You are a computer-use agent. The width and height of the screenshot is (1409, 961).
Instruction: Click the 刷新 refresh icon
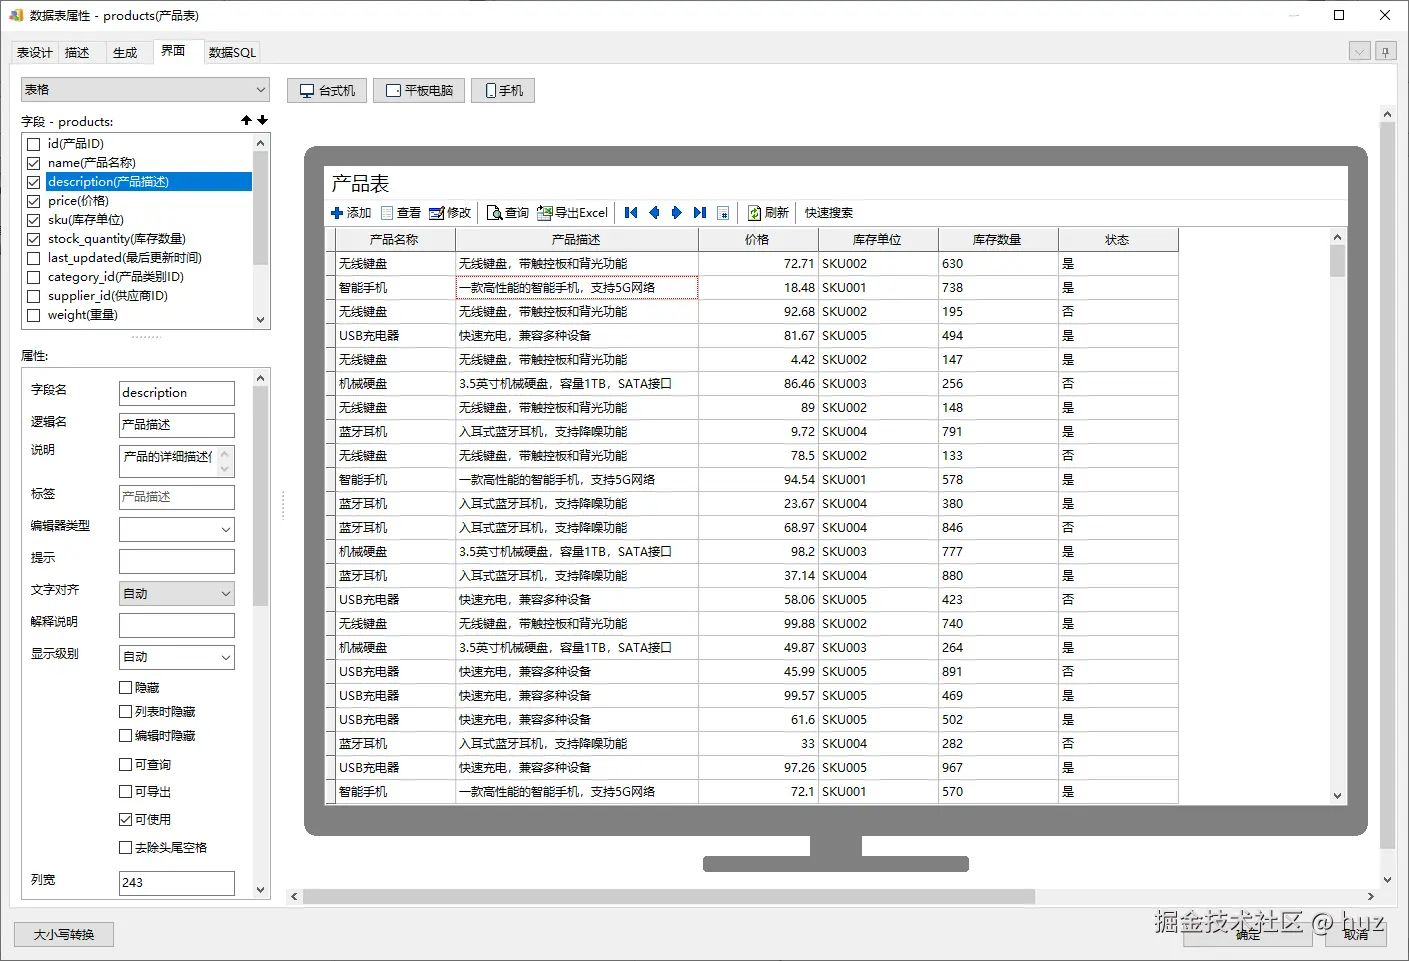coord(755,213)
